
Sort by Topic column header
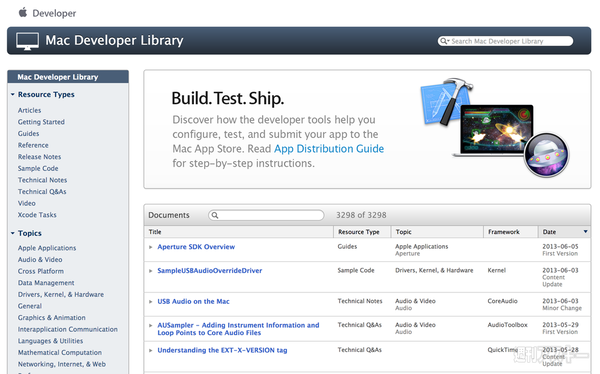(x=437, y=232)
